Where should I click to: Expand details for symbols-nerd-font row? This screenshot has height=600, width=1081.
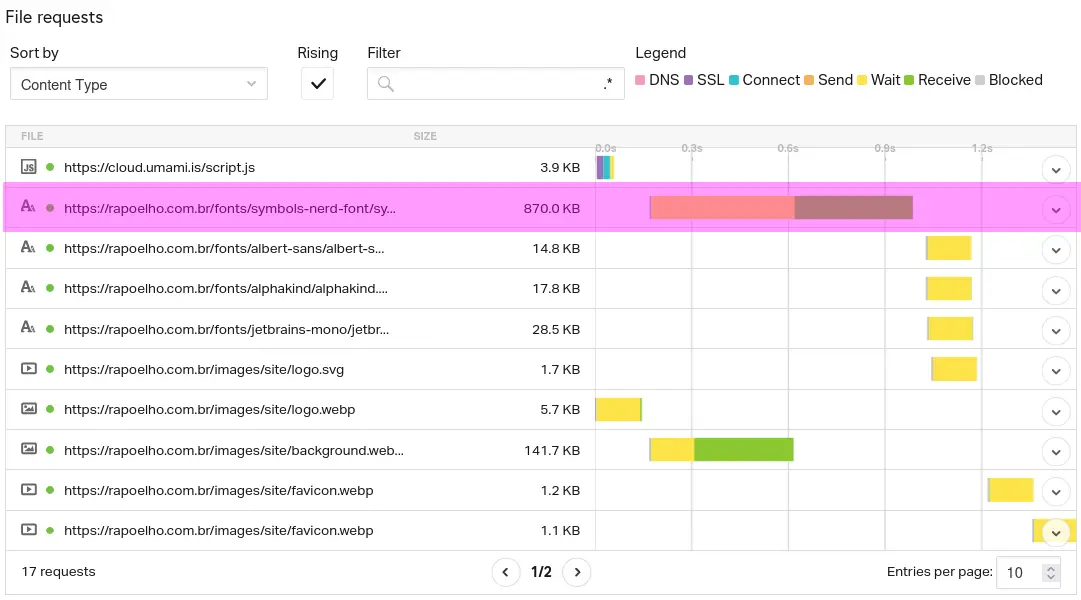point(1056,209)
